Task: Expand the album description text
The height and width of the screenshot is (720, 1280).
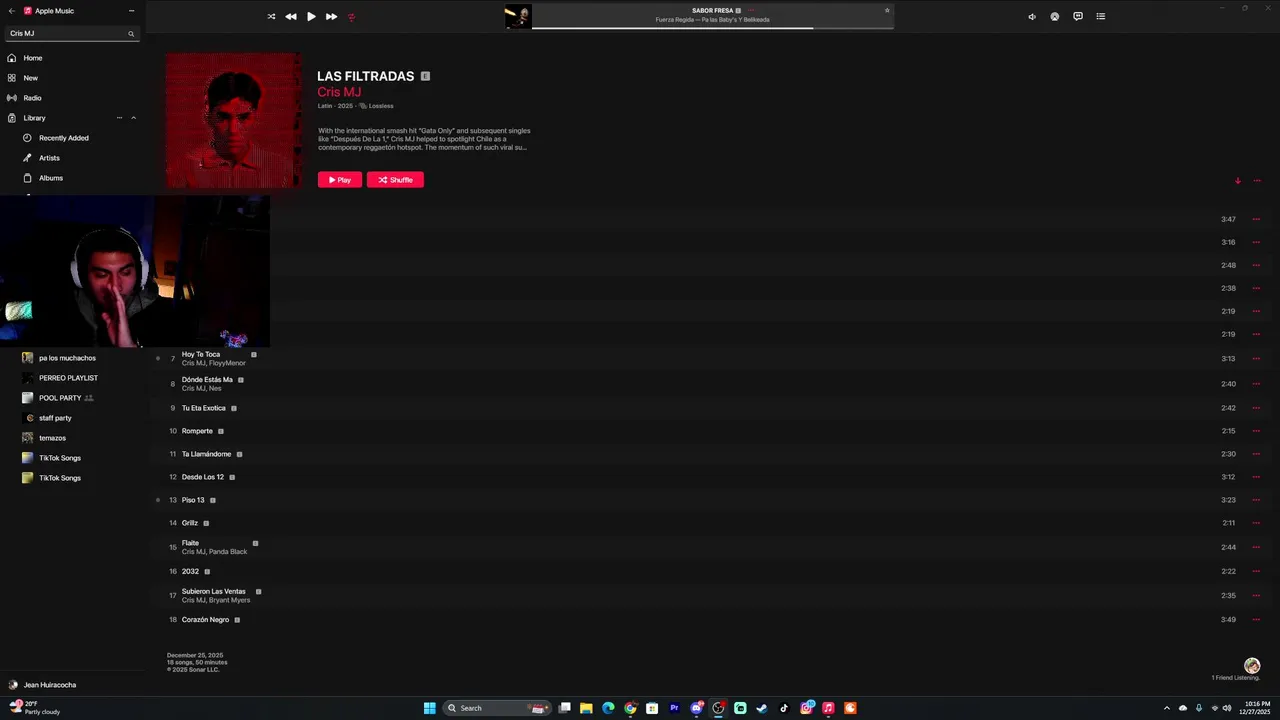Action: (x=425, y=139)
